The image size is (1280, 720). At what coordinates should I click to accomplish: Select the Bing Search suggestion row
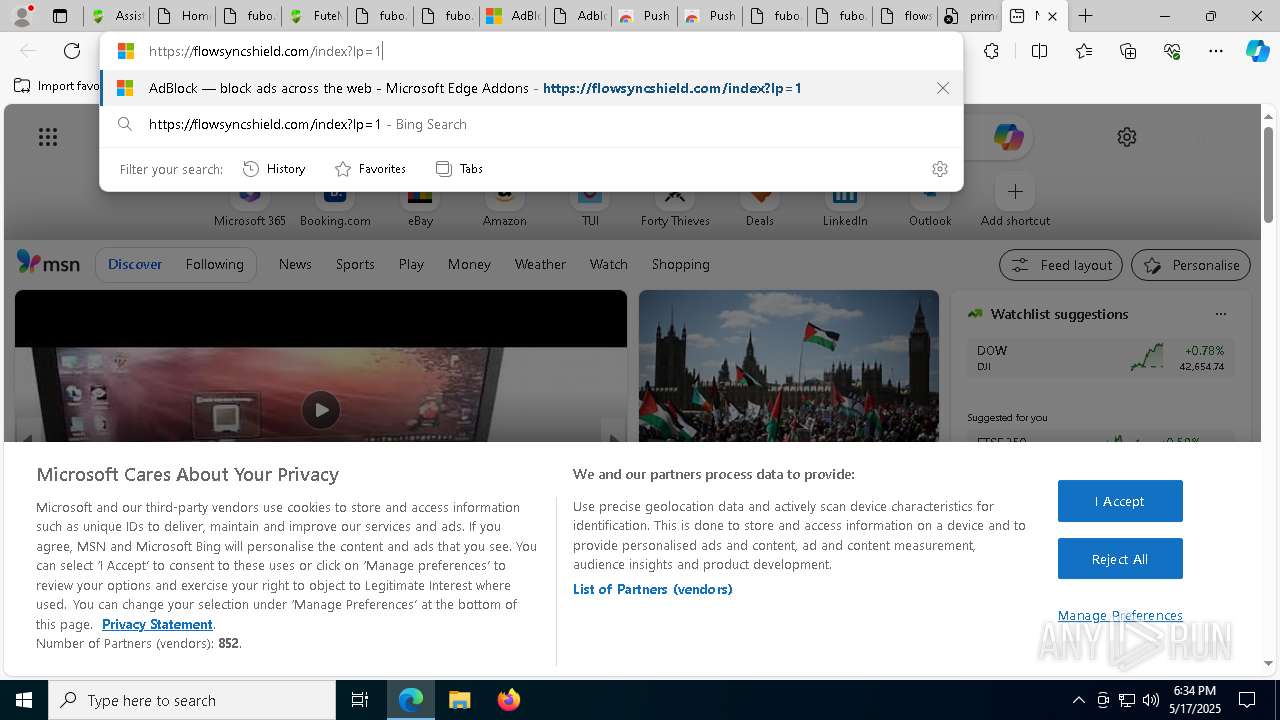(x=531, y=124)
